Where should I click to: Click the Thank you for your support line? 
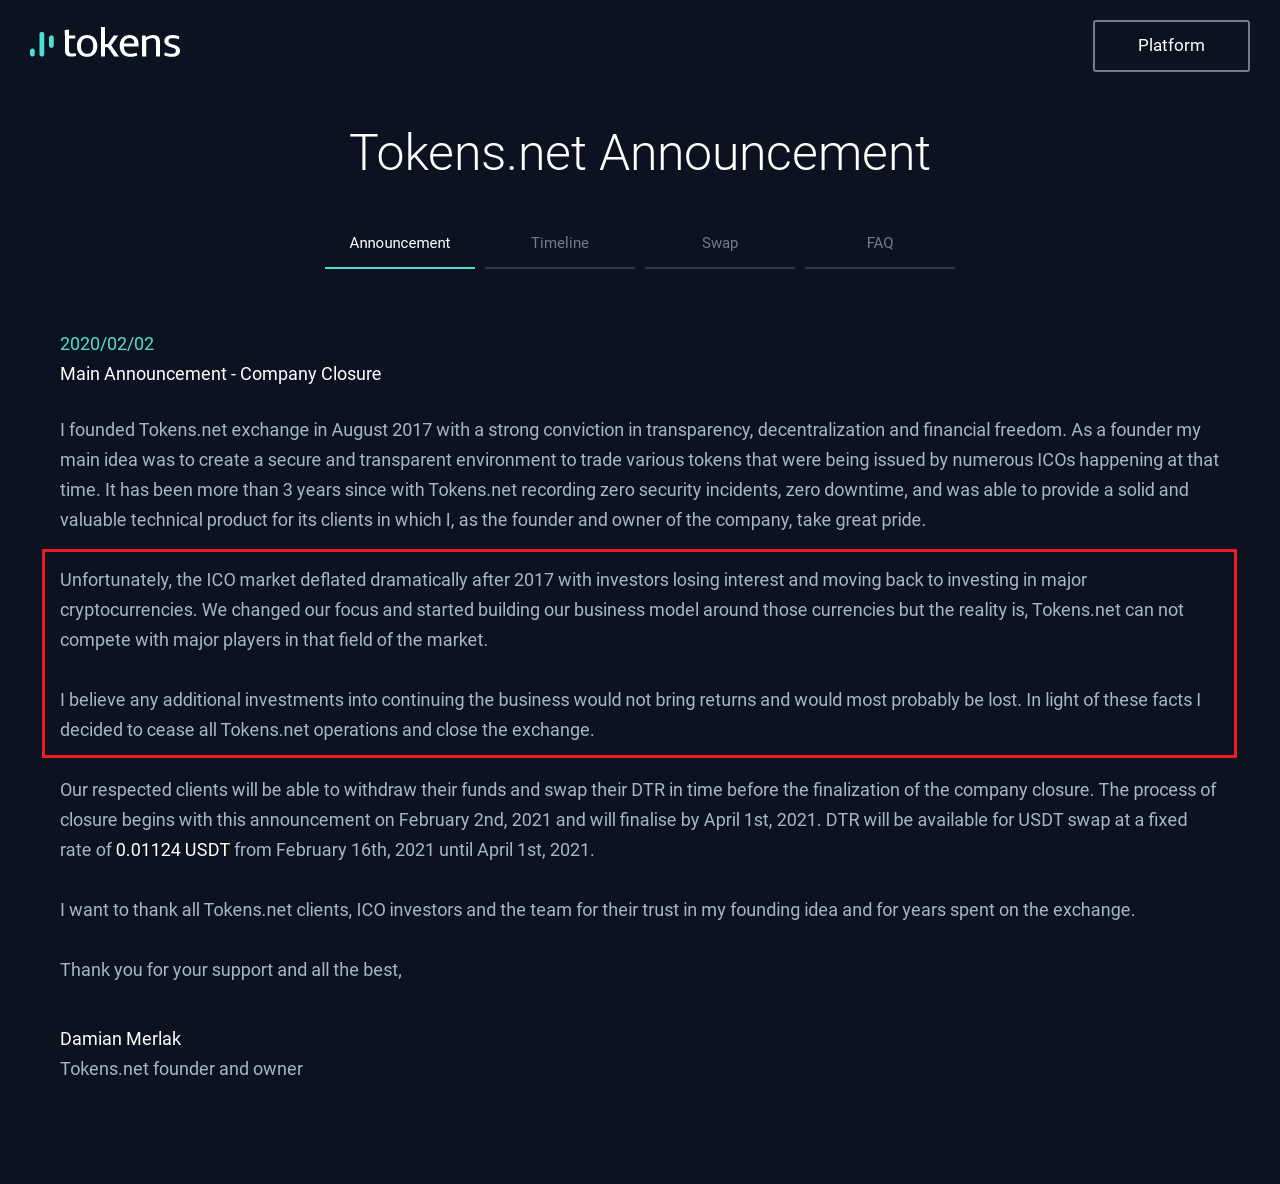point(231,970)
